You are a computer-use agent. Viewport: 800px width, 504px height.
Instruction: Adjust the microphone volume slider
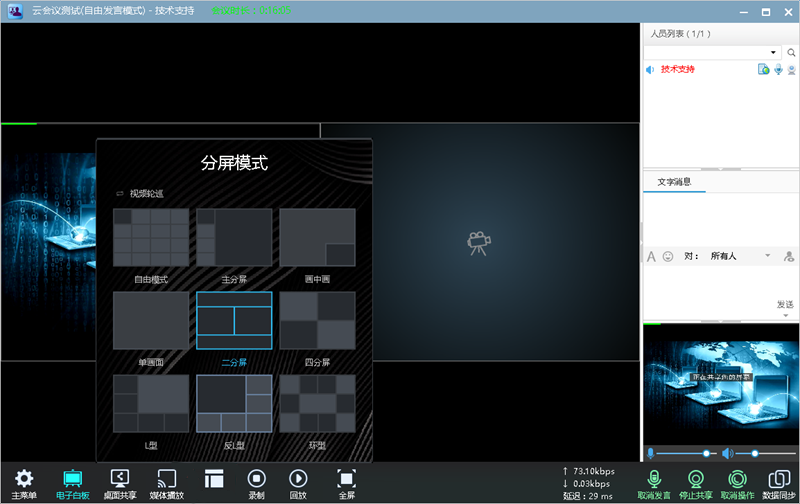click(706, 454)
